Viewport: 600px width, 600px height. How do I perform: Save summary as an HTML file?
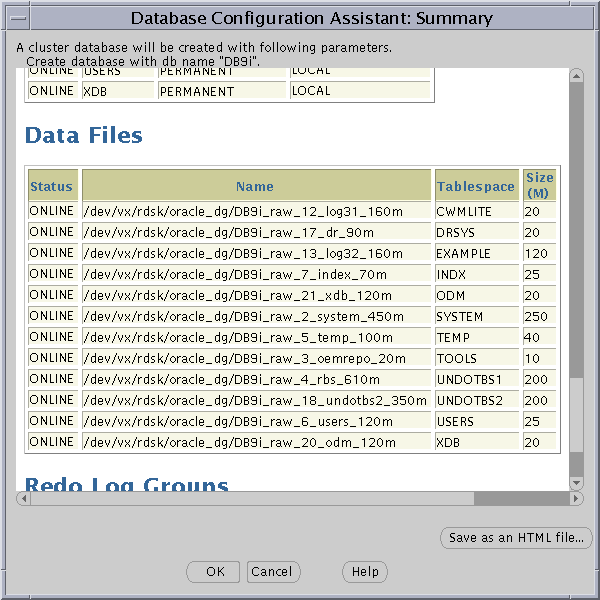515,538
